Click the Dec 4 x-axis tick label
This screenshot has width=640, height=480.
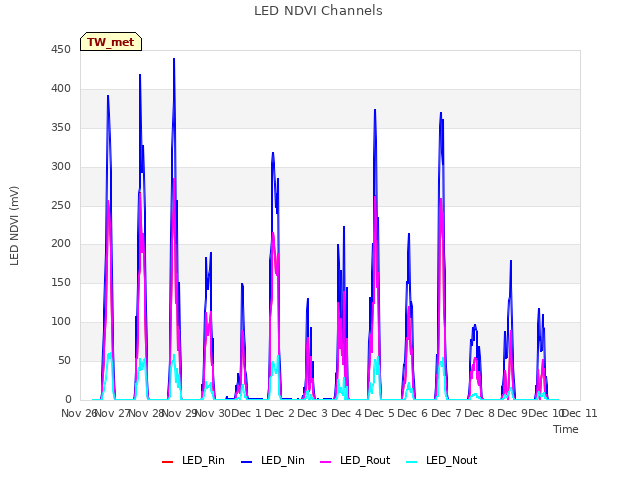346,413
